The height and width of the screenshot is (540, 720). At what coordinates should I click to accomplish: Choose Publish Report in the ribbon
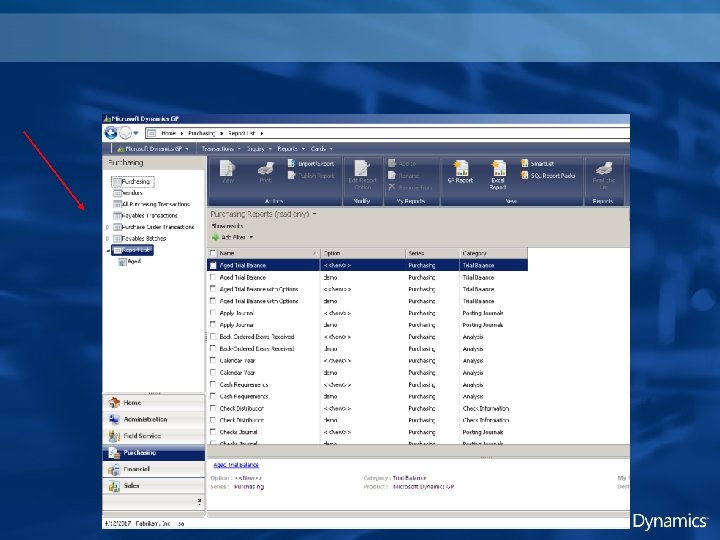(311, 175)
